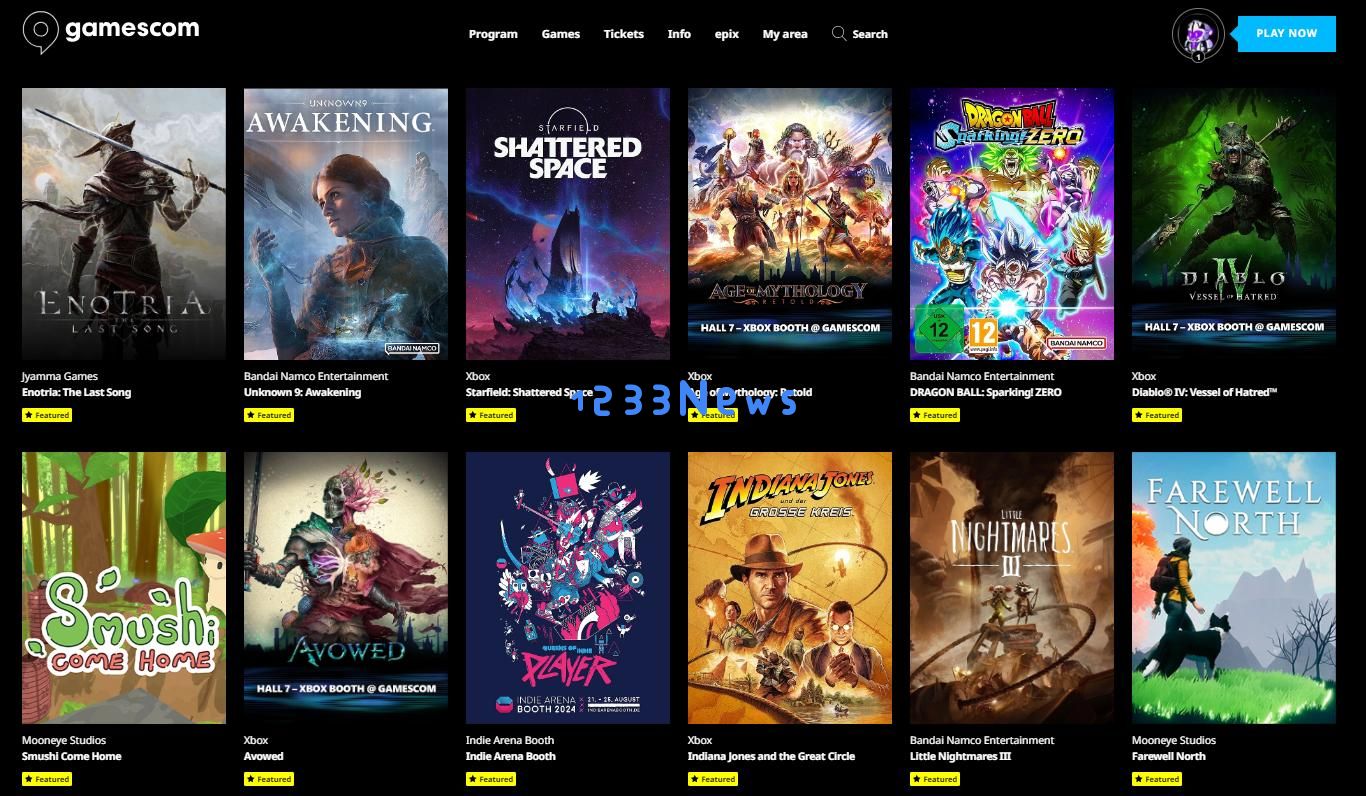Click the PLAY NOW button
1366x796 pixels.
click(1286, 33)
